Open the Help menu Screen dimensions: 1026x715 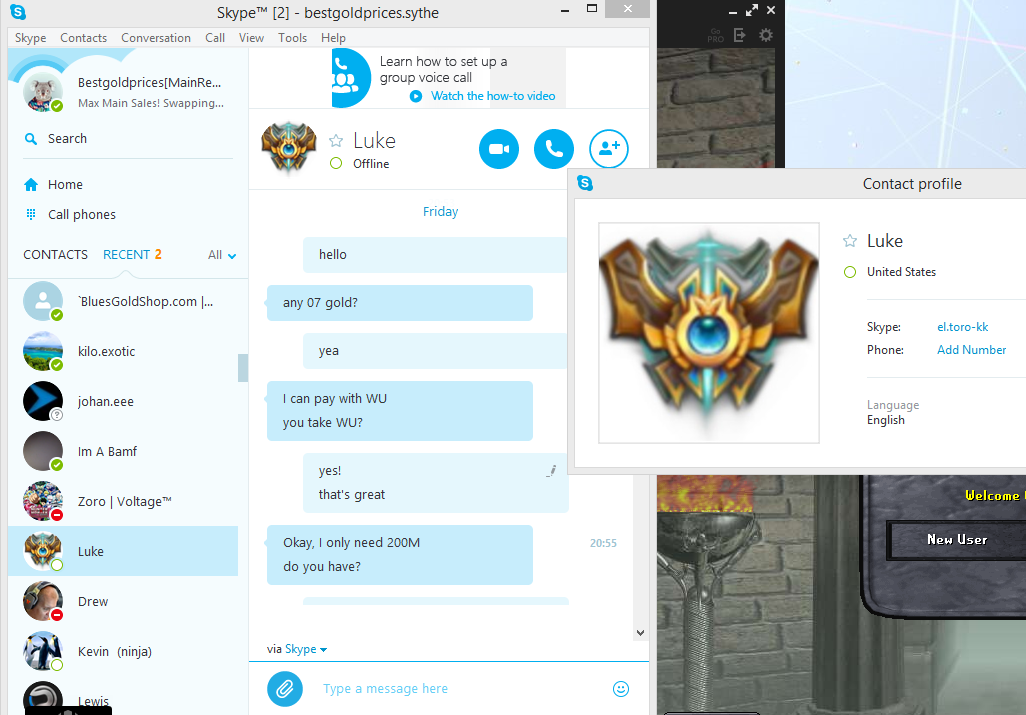333,38
